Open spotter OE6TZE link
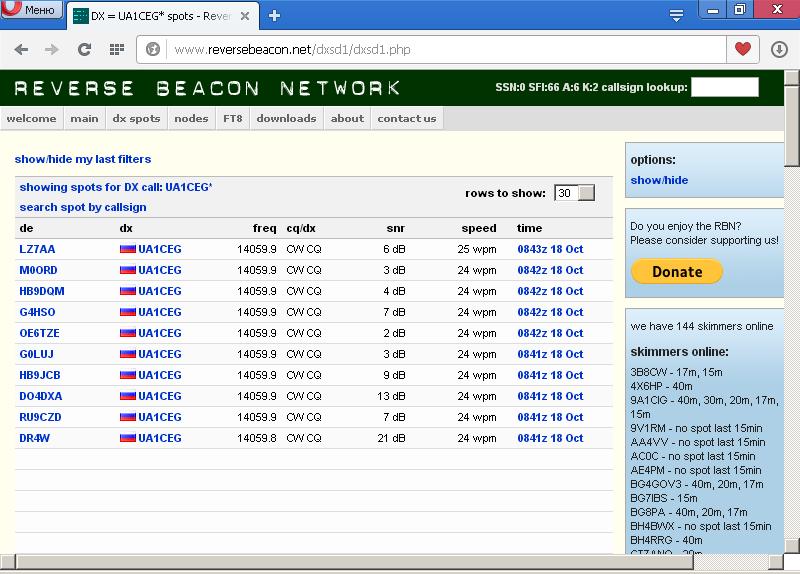Image resolution: width=800 pixels, height=574 pixels. [39, 333]
